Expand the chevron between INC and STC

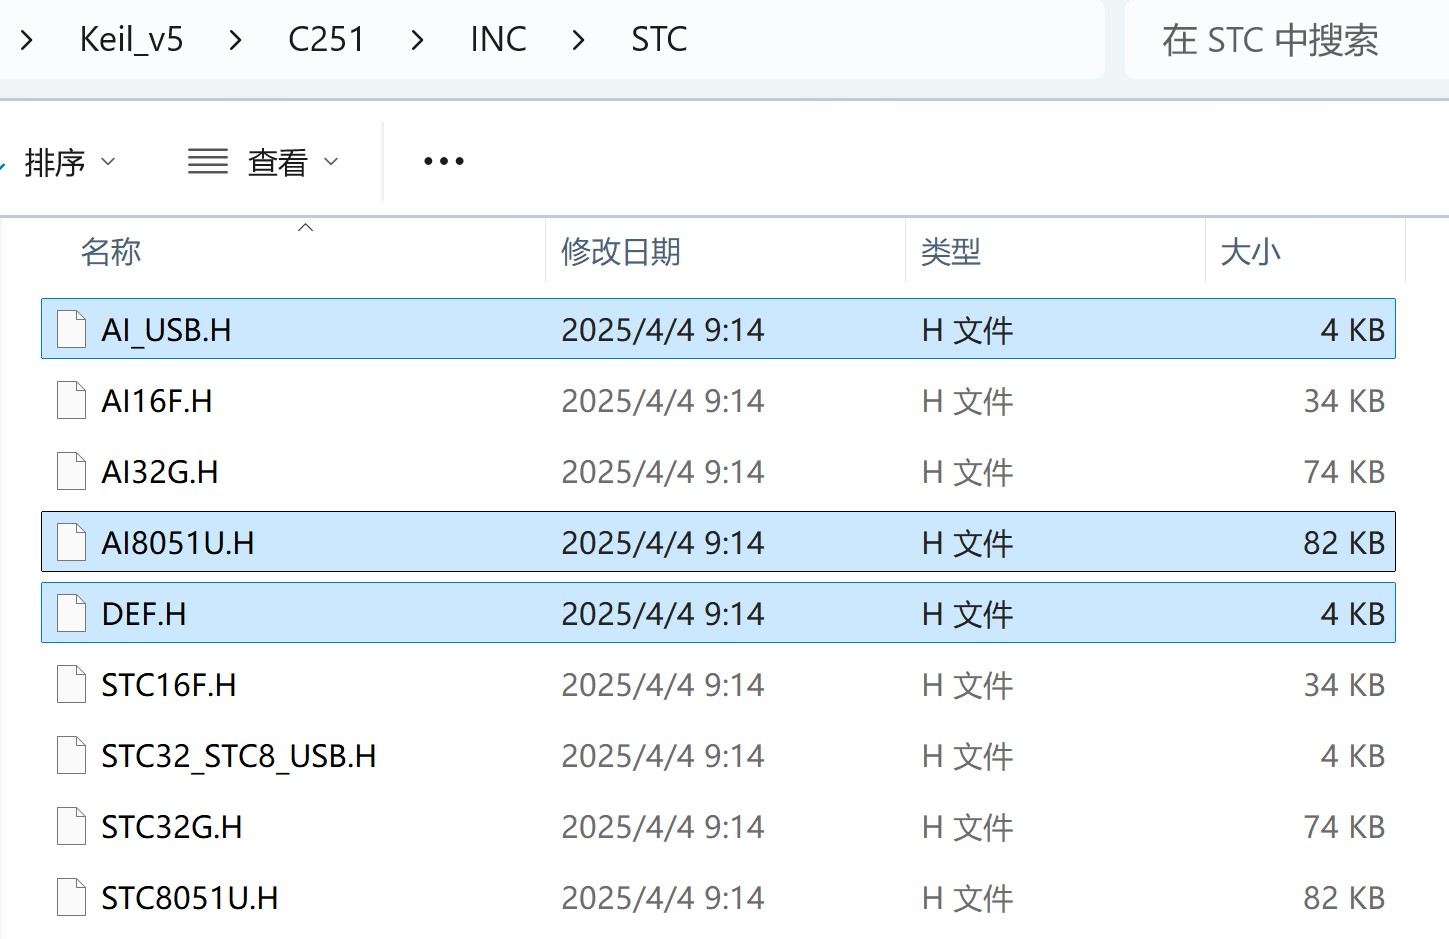578,40
